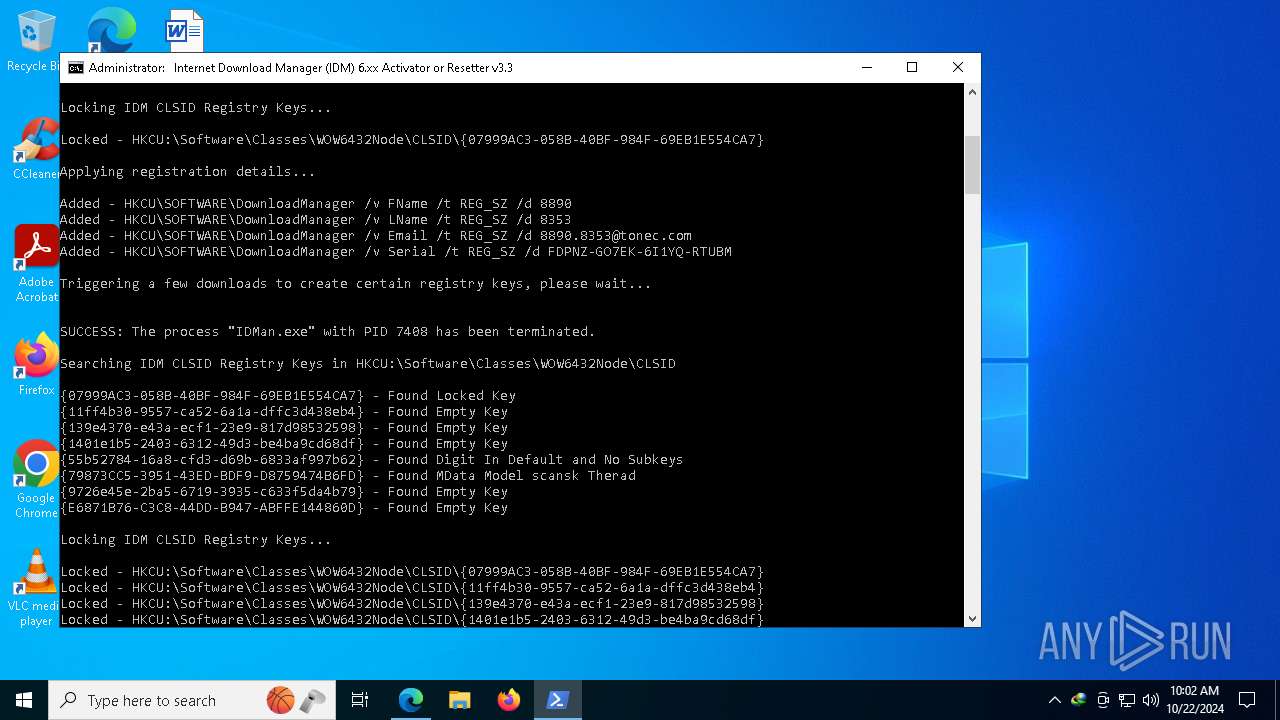The image size is (1280, 720).
Task: Launch CCleaner from the desktop
Action: pyautogui.click(x=35, y=150)
